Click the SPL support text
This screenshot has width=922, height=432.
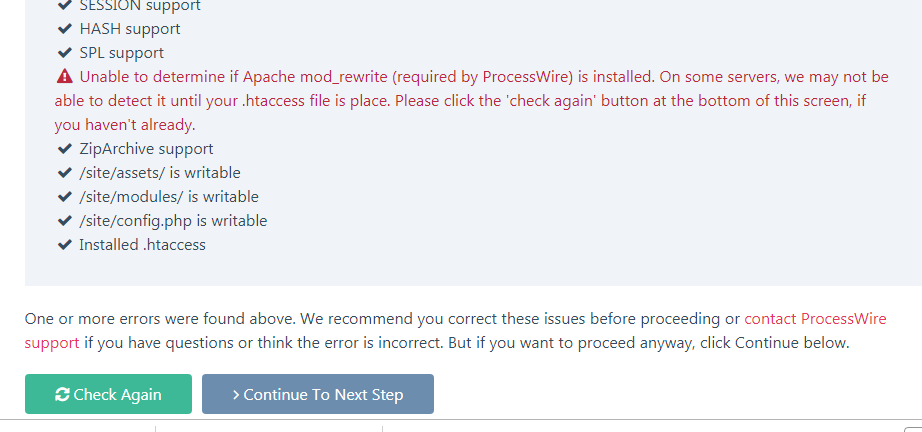click(x=121, y=53)
